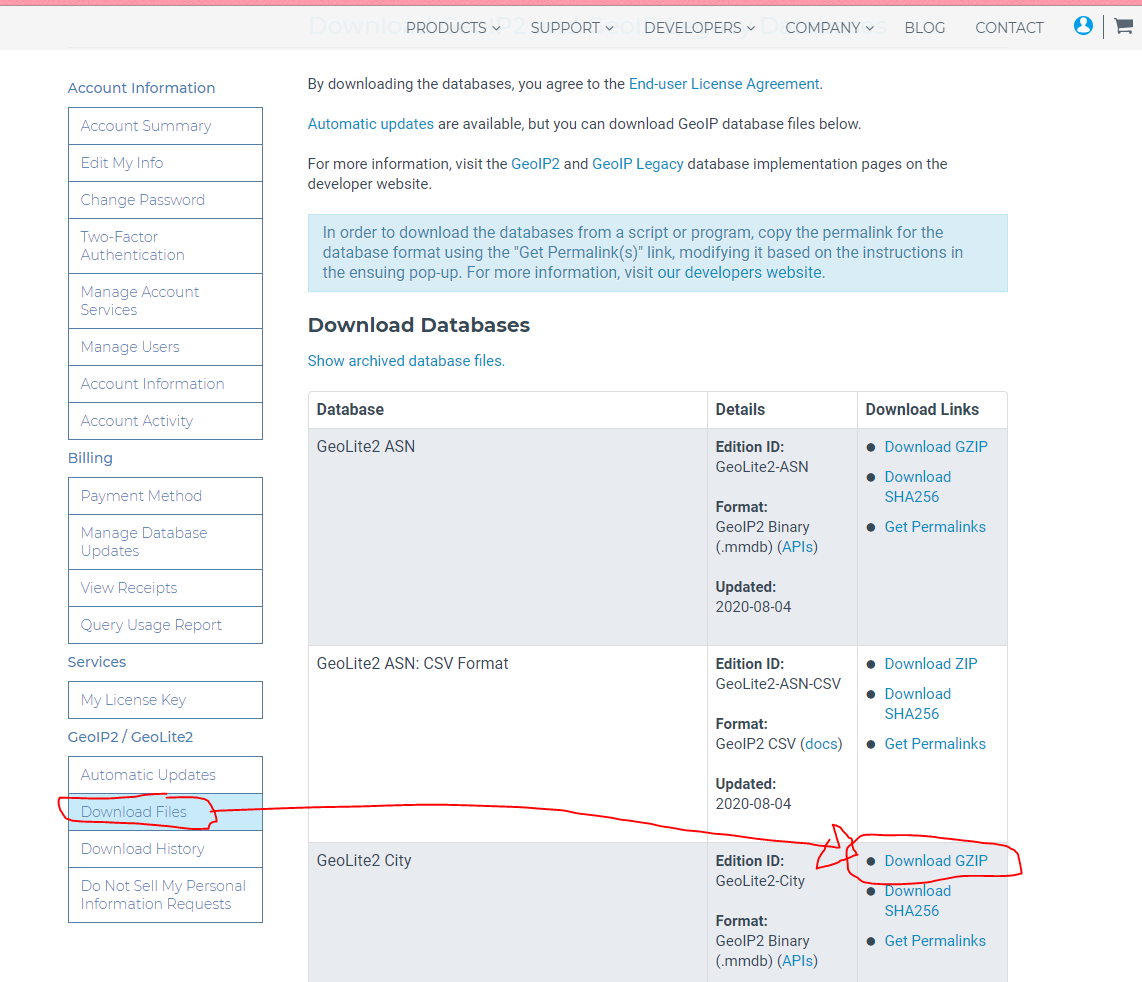Open Manage Users page

pos(165,347)
